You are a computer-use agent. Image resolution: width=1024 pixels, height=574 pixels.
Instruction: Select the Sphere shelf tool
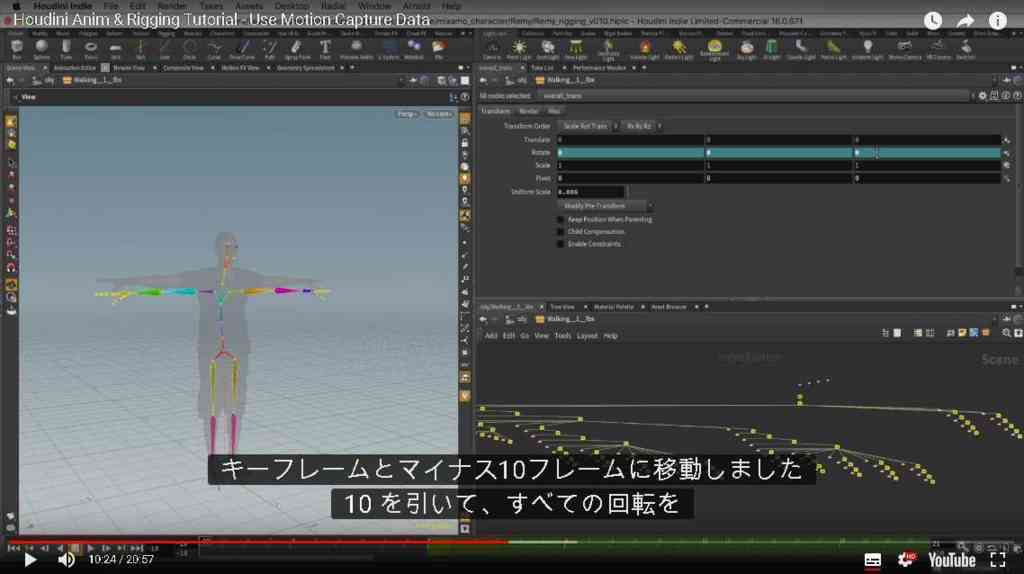pos(41,48)
